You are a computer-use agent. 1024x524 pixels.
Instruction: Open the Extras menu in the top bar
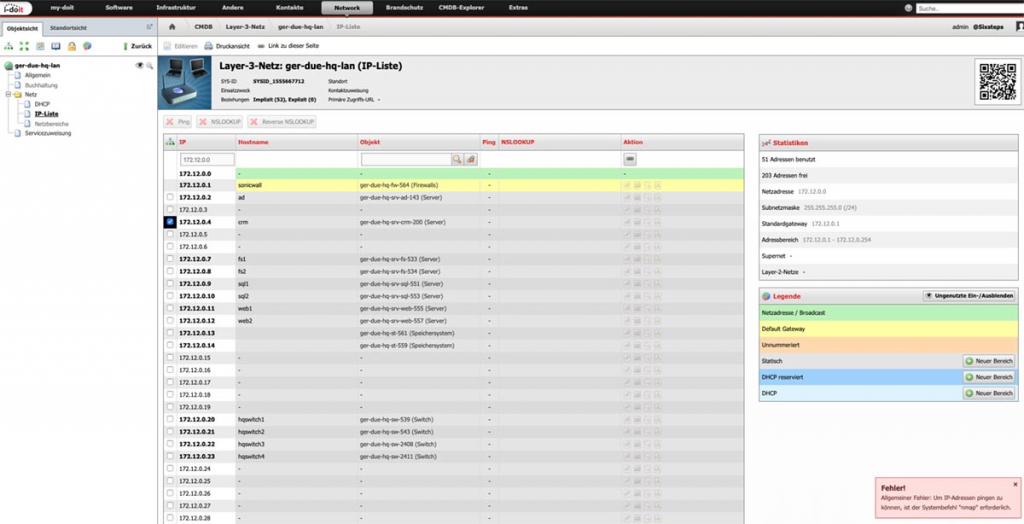point(518,8)
